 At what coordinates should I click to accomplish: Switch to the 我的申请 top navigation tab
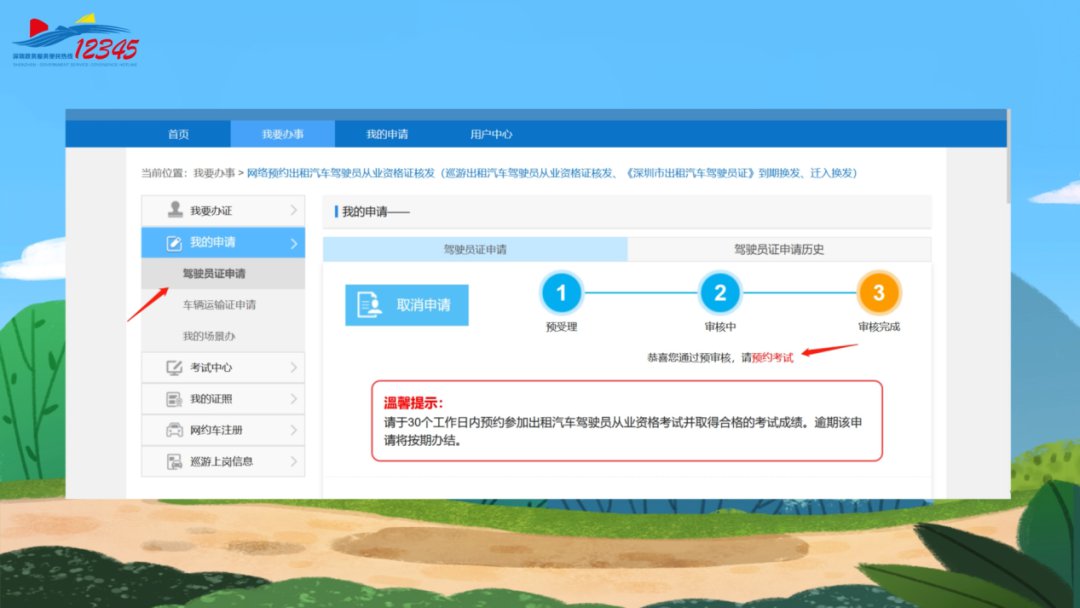tap(386, 134)
